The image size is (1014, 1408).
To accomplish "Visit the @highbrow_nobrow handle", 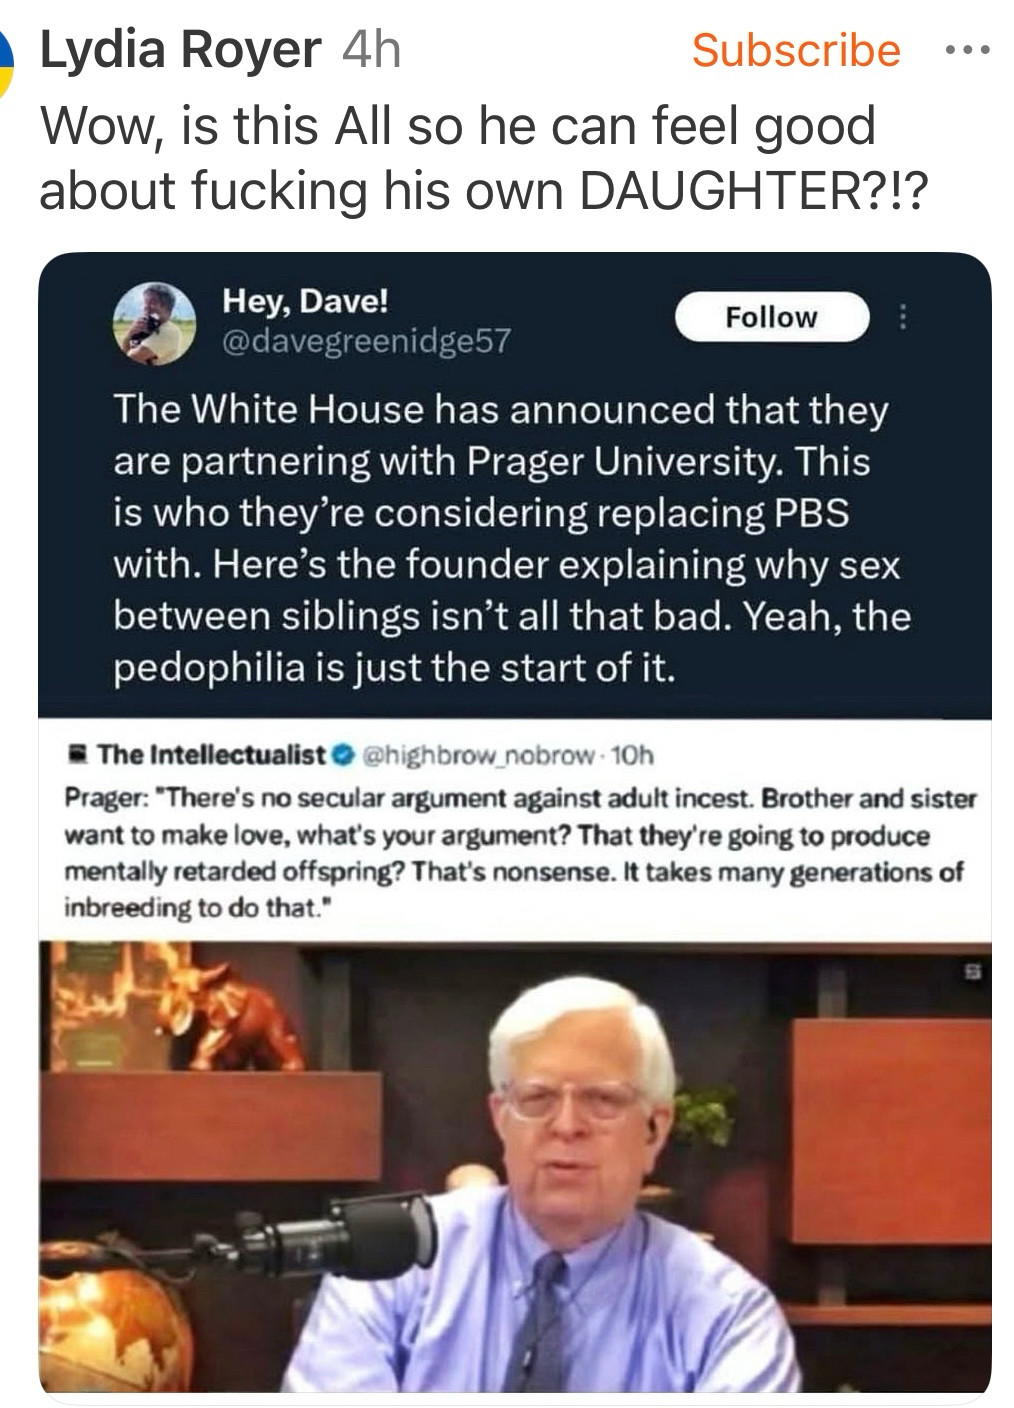I will [x=479, y=754].
